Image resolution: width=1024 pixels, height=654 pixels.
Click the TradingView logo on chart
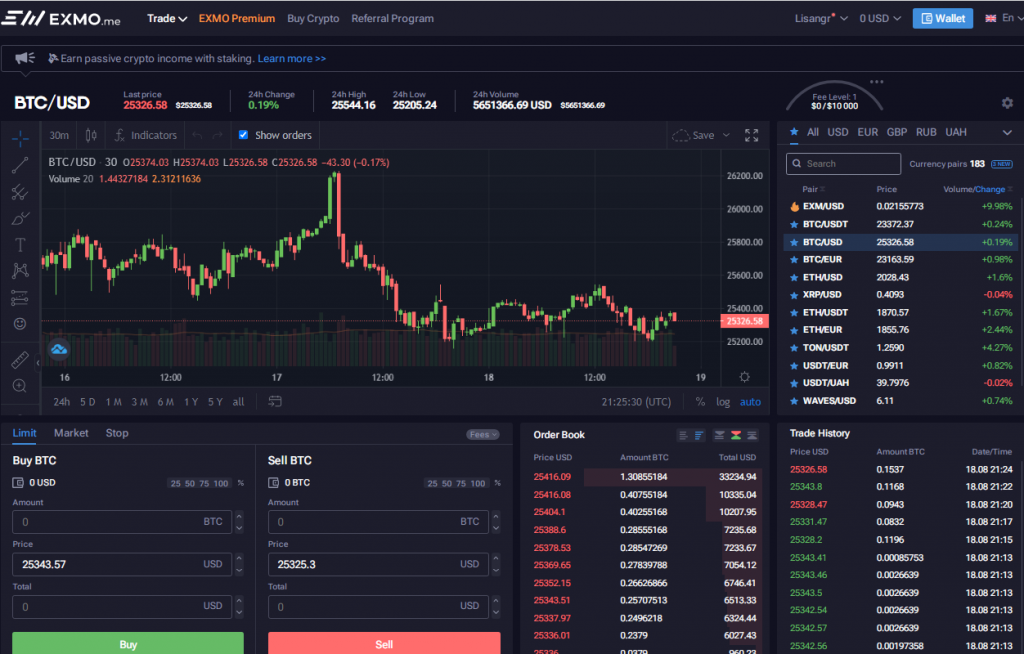[59, 349]
